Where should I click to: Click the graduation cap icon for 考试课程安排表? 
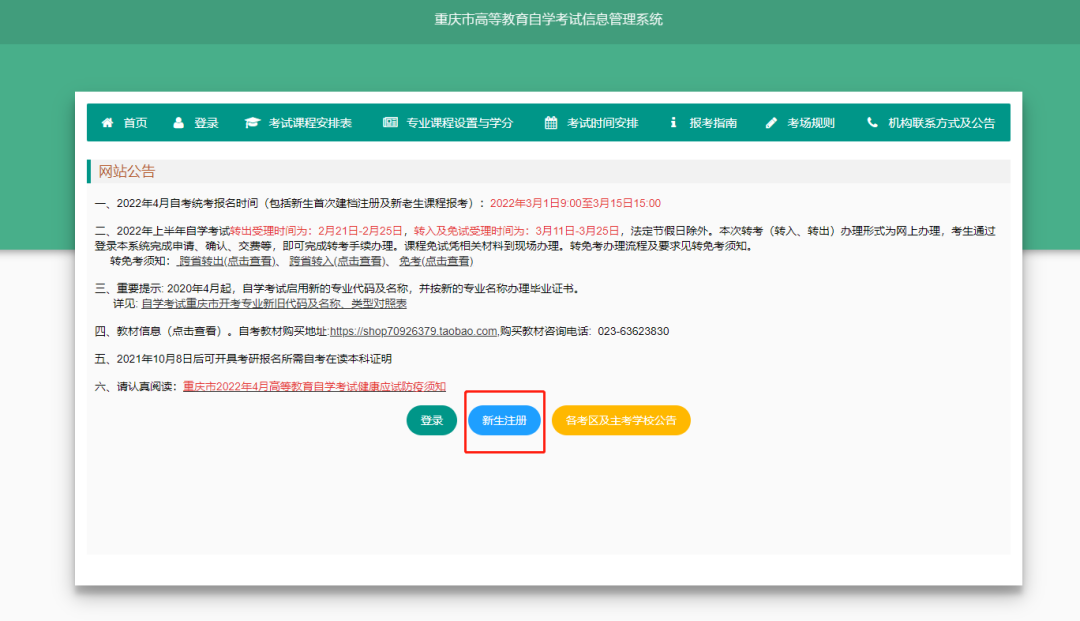253,122
